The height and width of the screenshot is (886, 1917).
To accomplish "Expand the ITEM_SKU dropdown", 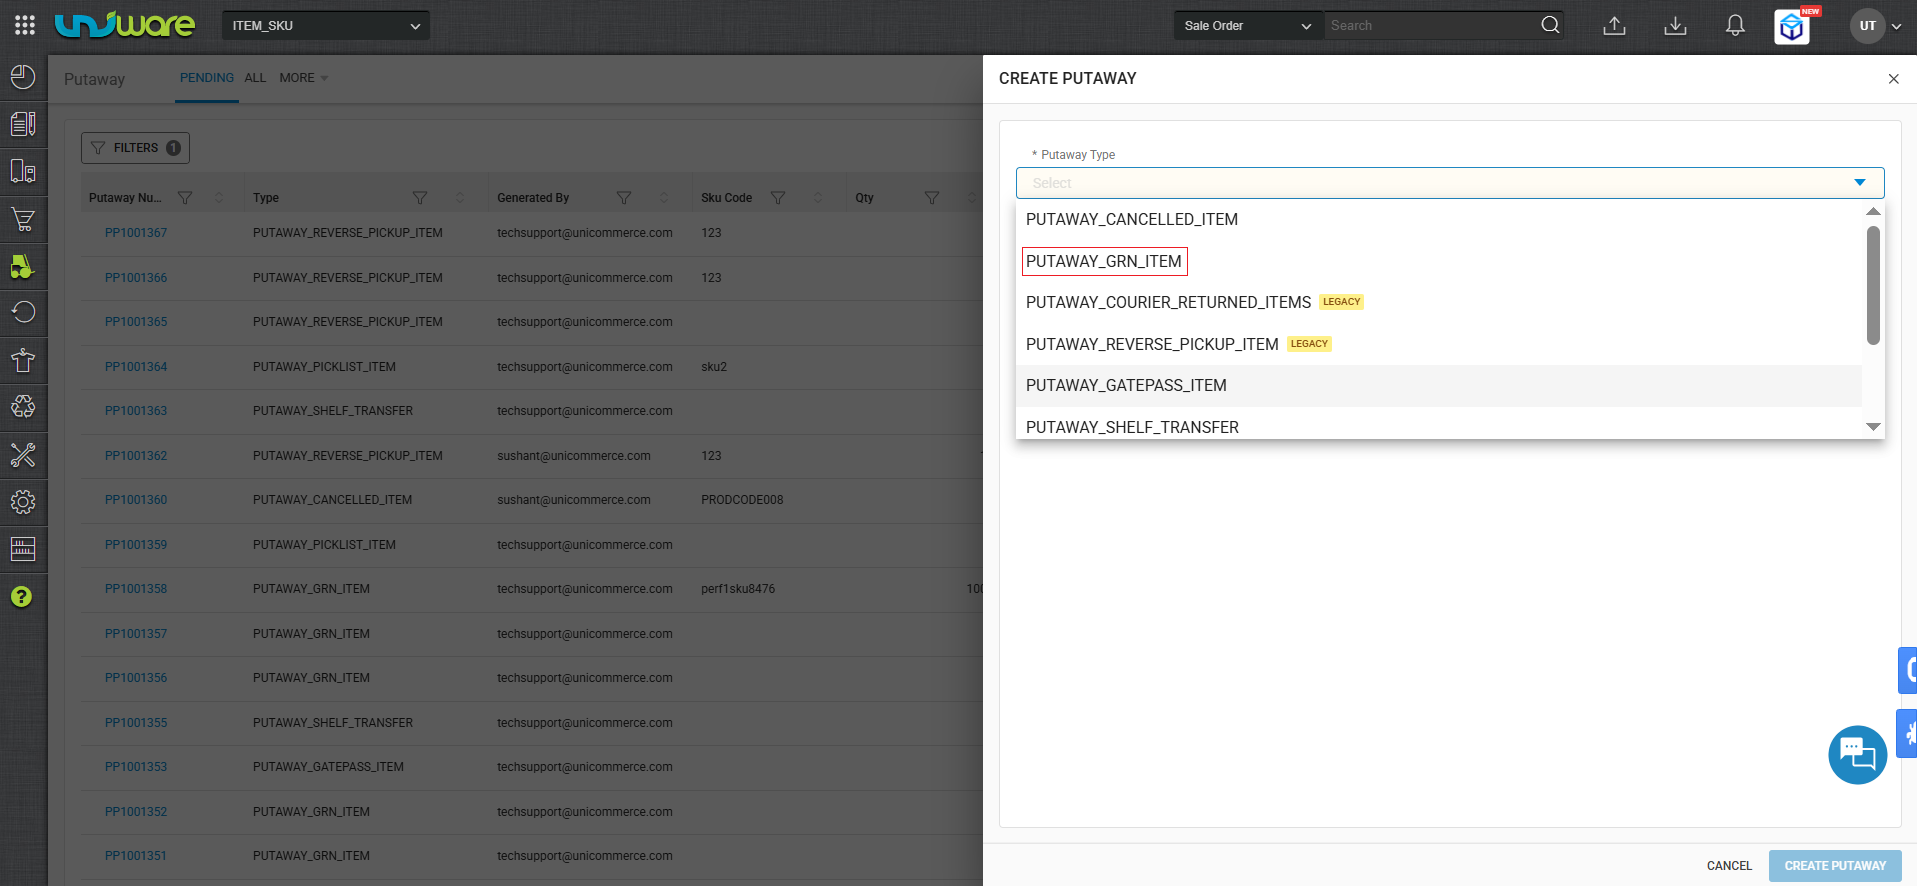I will pos(326,25).
